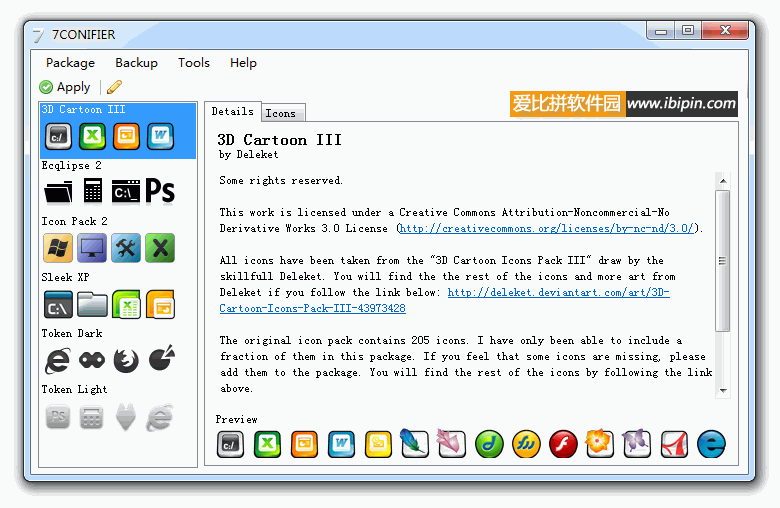This screenshot has height=508, width=780.
Task: Click Preview orange flower icon
Action: pos(599,443)
